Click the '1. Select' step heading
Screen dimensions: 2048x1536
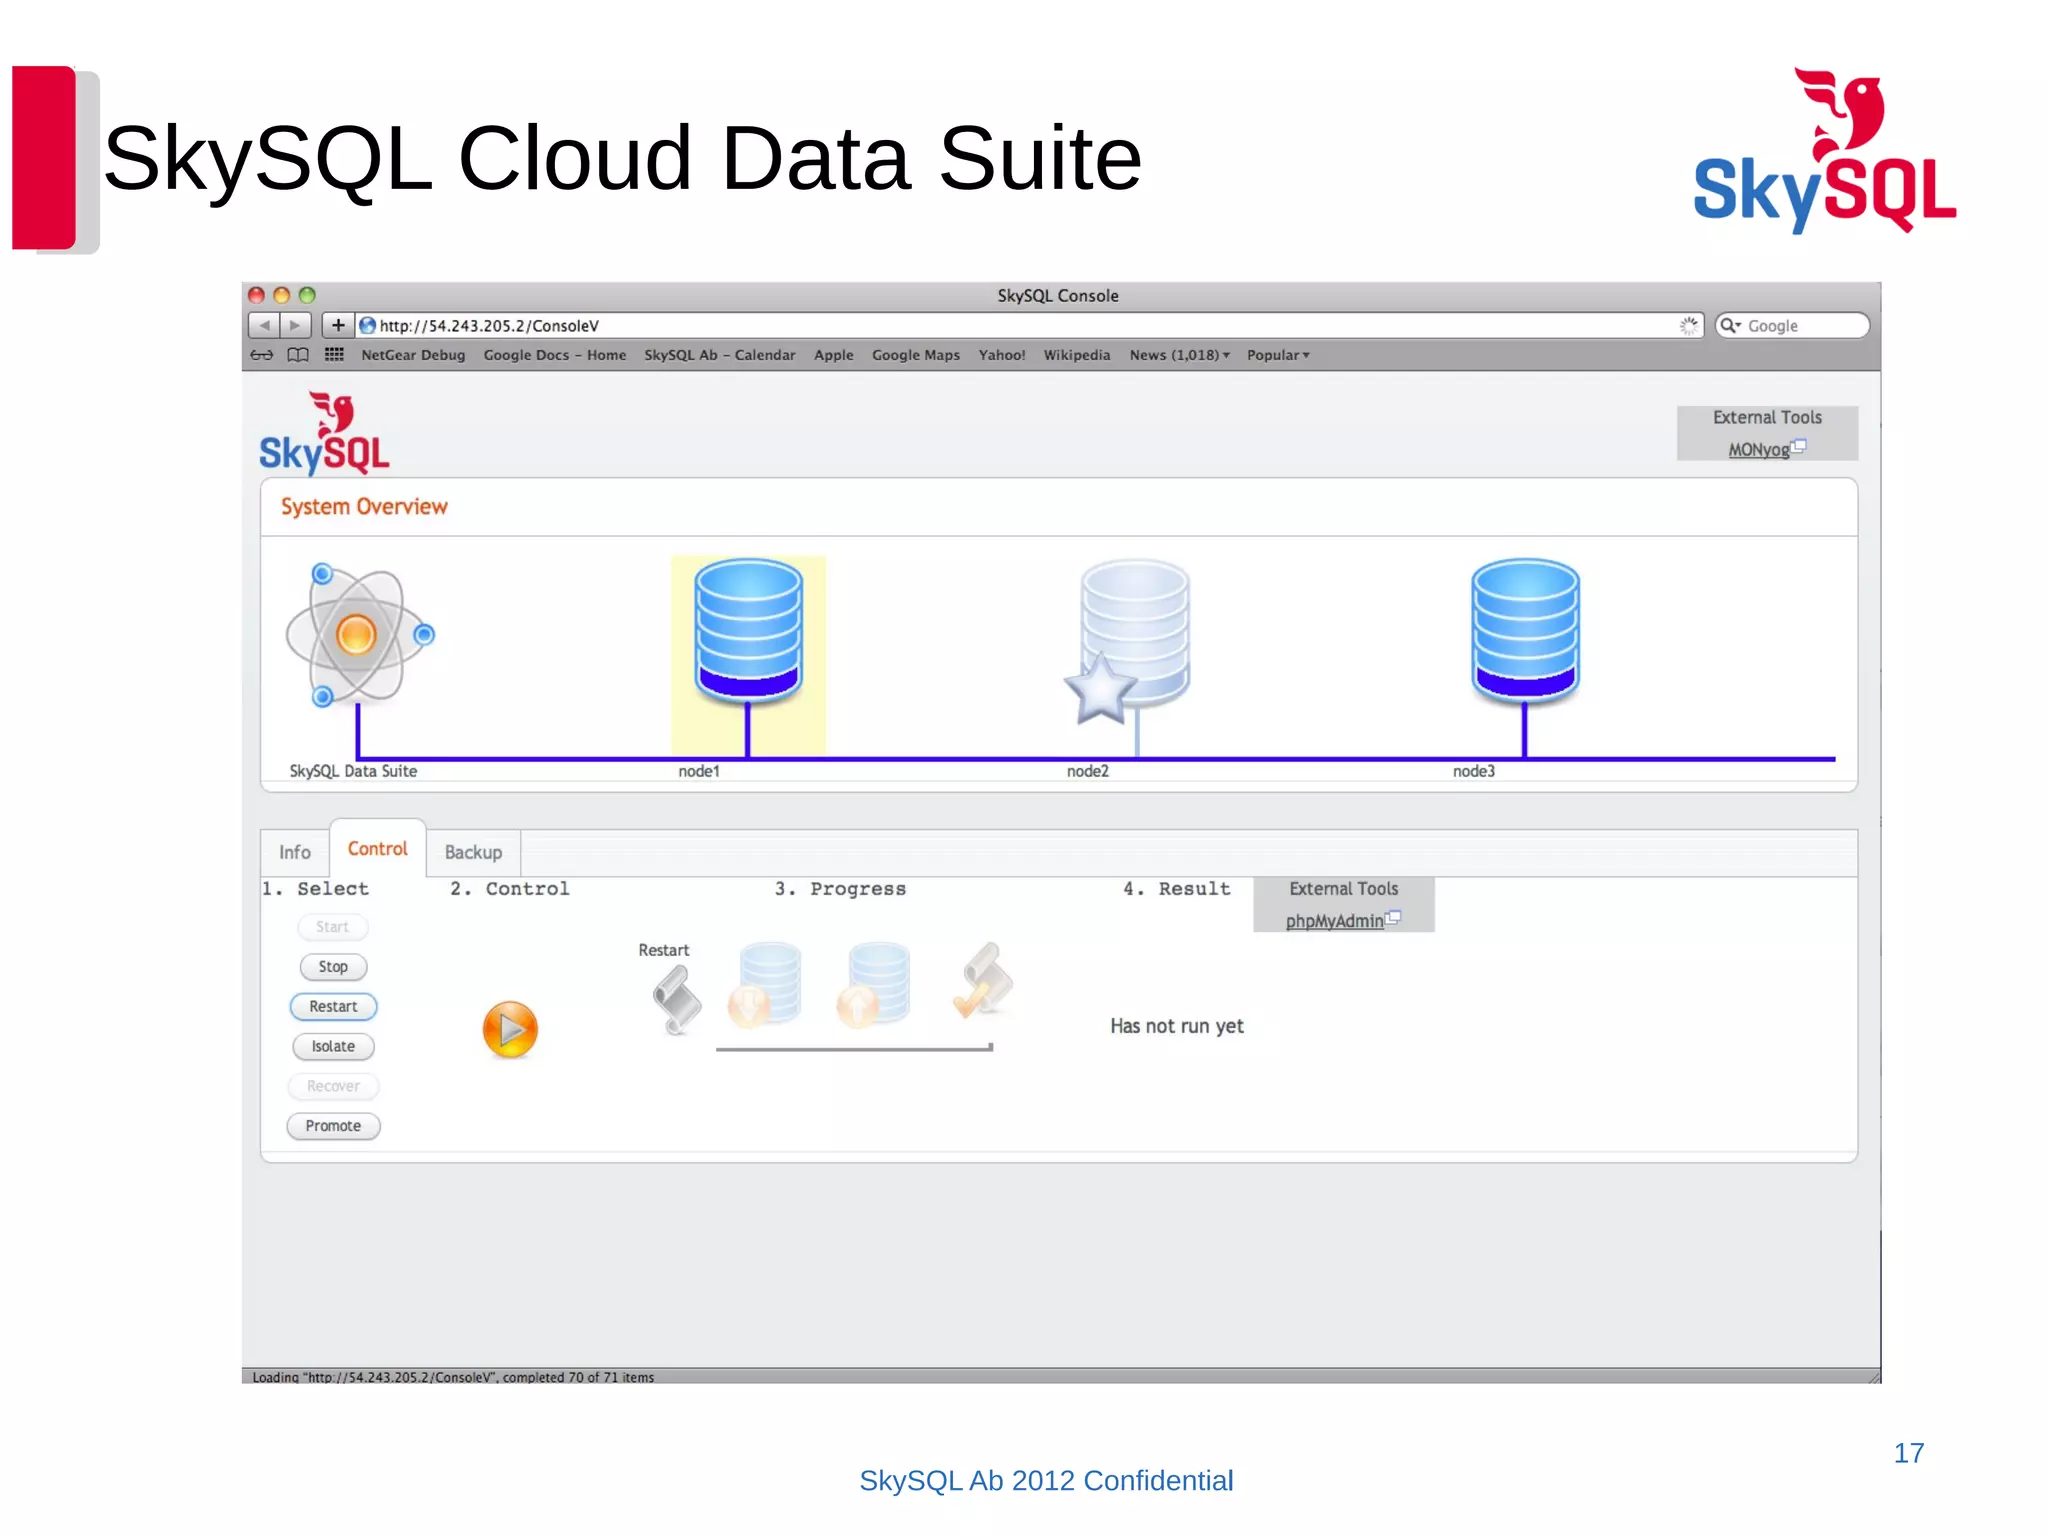coord(315,889)
